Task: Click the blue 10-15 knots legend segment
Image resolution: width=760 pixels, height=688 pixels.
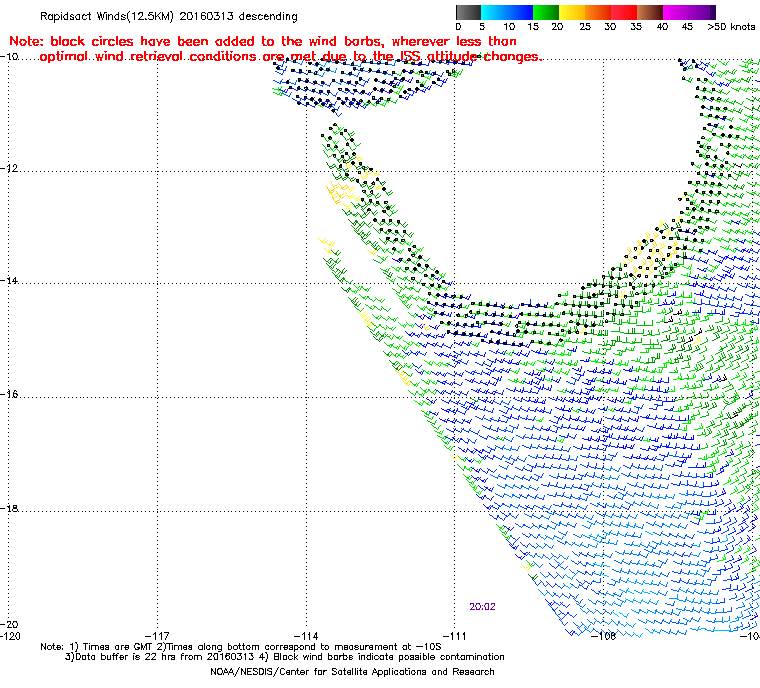Action: coord(520,12)
